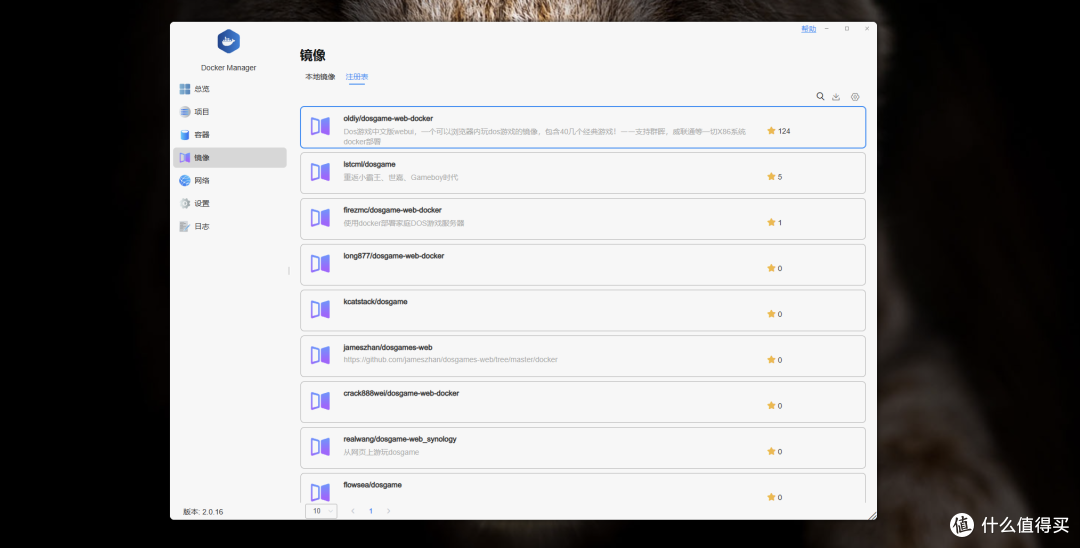1080x548 pixels.
Task: Click the sidebar collapse handle
Action: [289, 271]
